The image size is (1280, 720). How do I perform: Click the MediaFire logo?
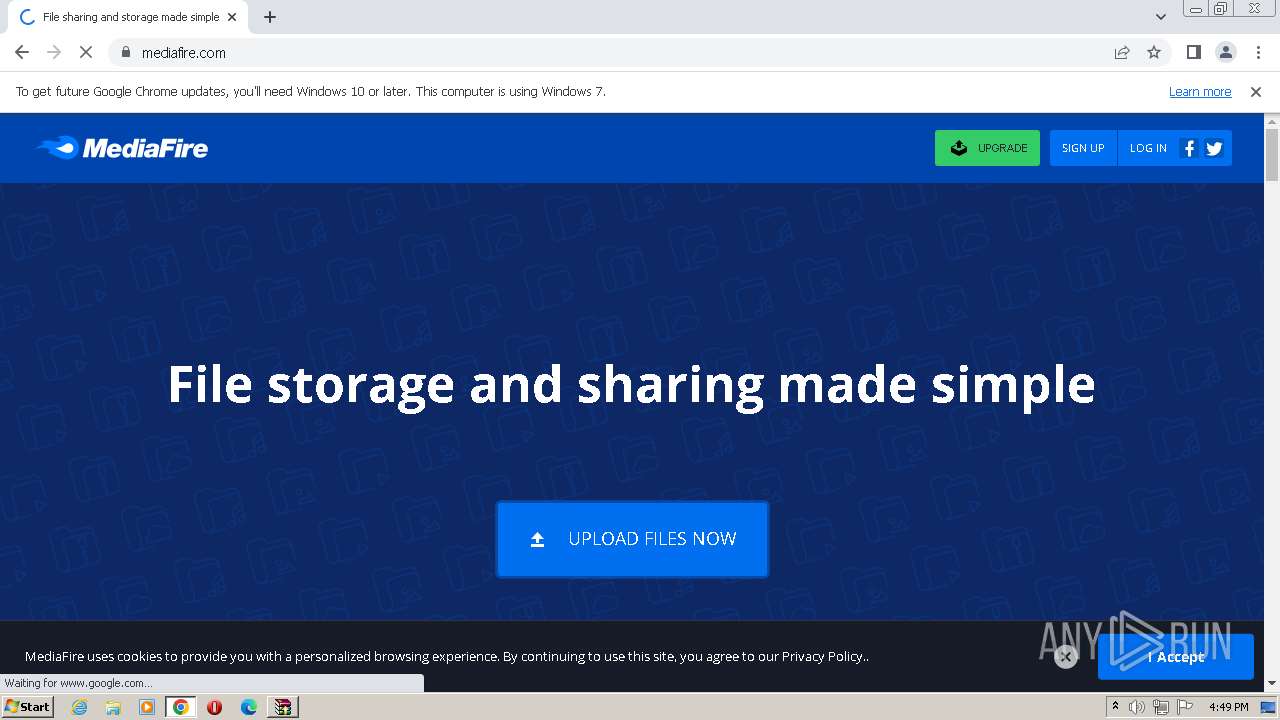[122, 148]
